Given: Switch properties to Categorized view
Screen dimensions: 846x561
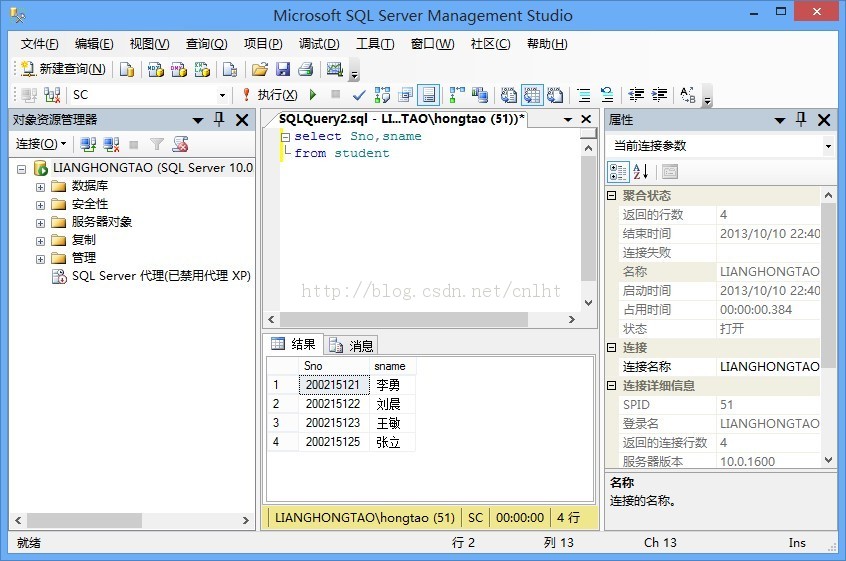Looking at the screenshot, I should tap(618, 172).
